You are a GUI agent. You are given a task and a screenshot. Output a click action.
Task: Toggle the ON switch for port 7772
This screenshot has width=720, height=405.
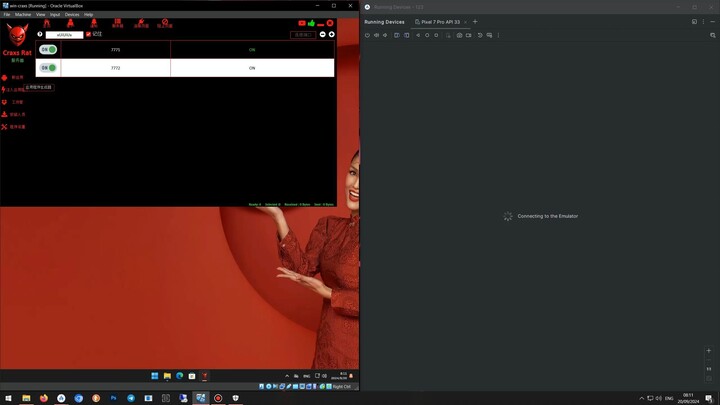click(48, 68)
